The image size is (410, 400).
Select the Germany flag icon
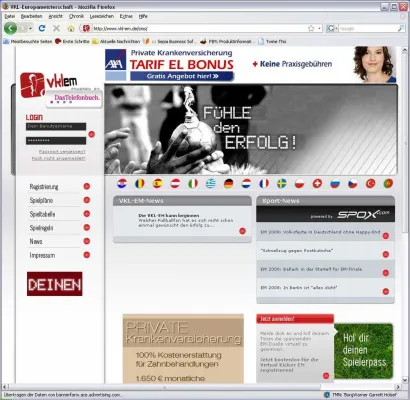[228, 183]
